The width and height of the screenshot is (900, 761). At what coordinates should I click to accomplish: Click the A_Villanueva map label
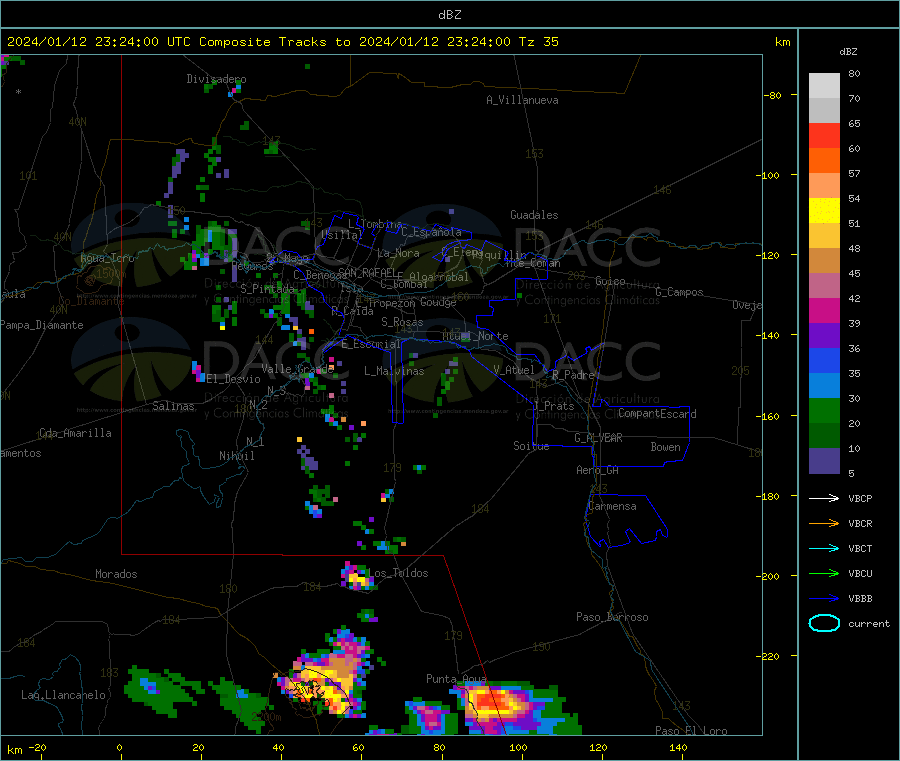(x=522, y=100)
